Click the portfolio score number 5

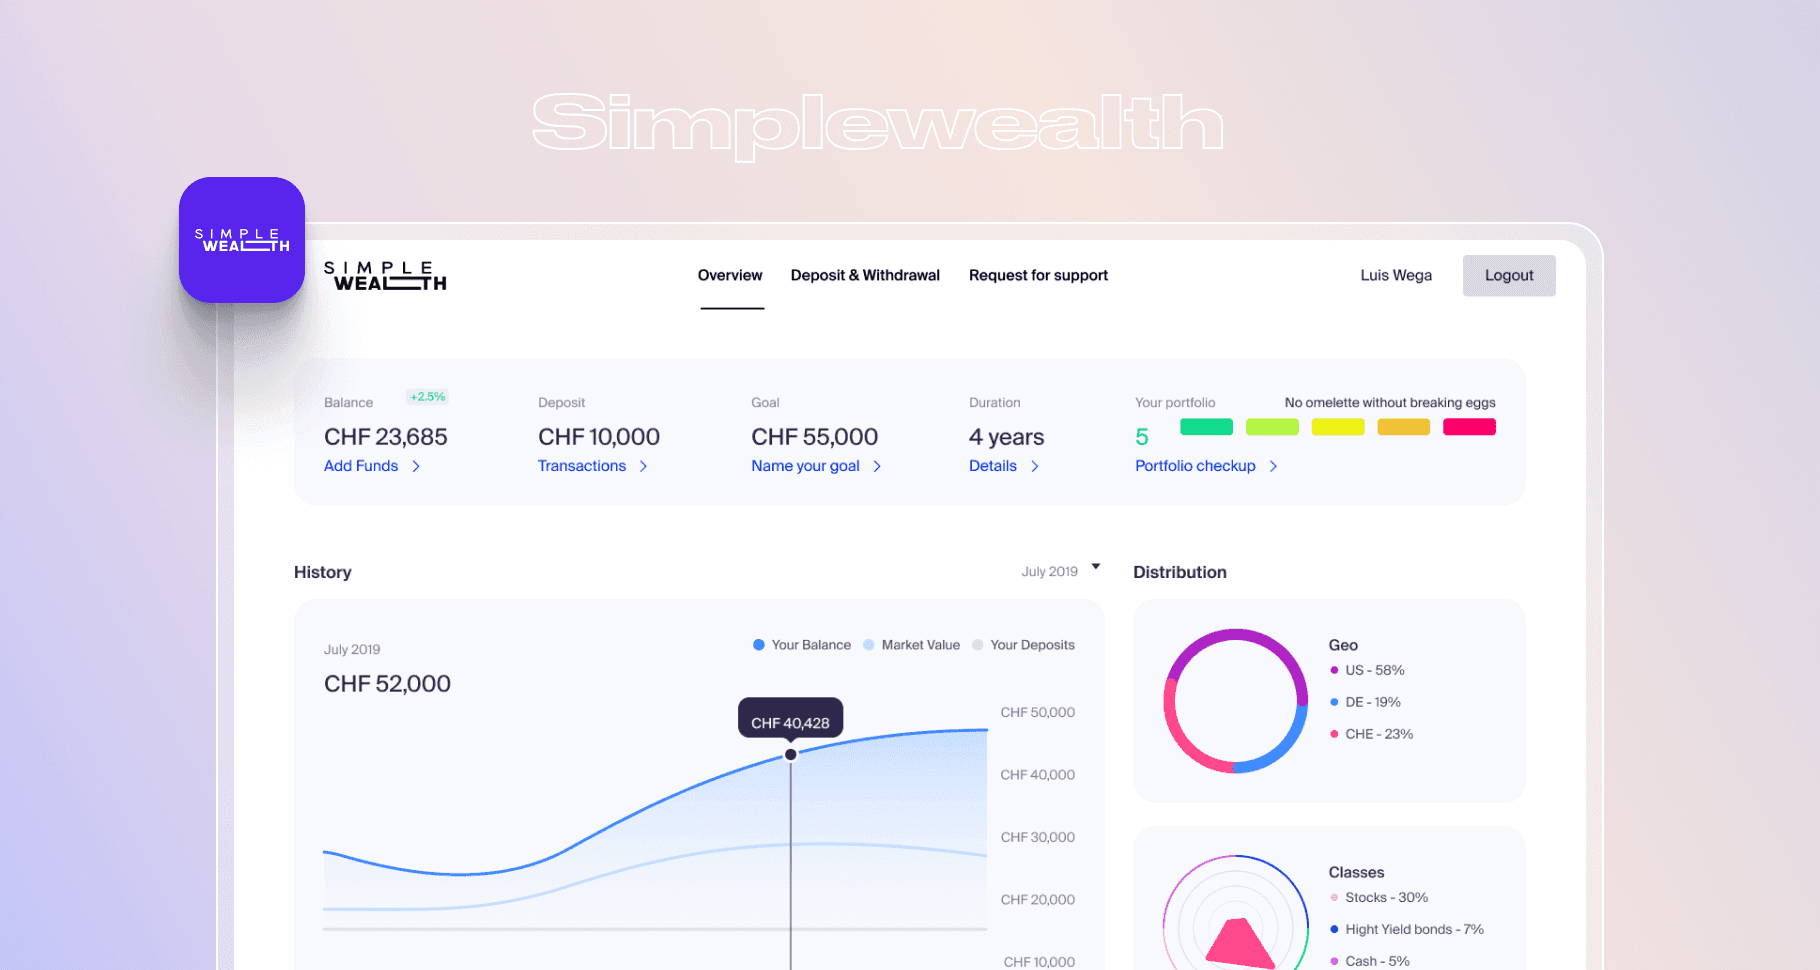click(1142, 437)
